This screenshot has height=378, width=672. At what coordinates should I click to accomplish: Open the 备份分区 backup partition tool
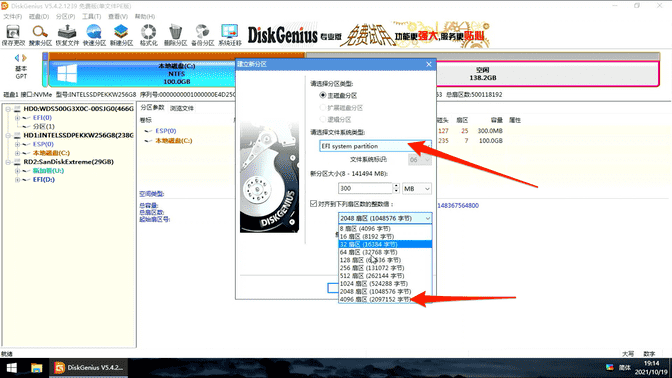202,35
